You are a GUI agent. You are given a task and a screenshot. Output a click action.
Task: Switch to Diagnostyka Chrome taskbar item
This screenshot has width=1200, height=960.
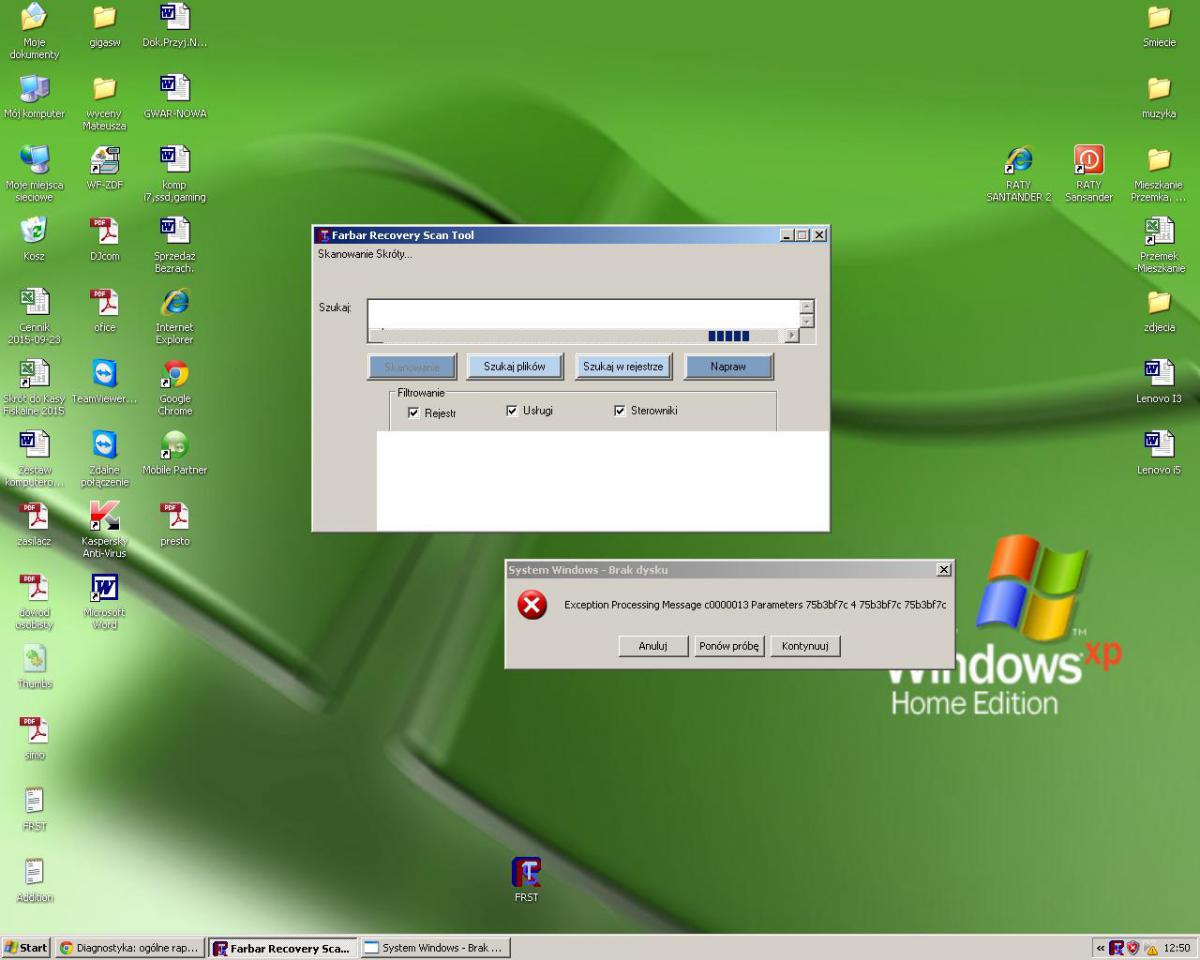[x=130, y=947]
